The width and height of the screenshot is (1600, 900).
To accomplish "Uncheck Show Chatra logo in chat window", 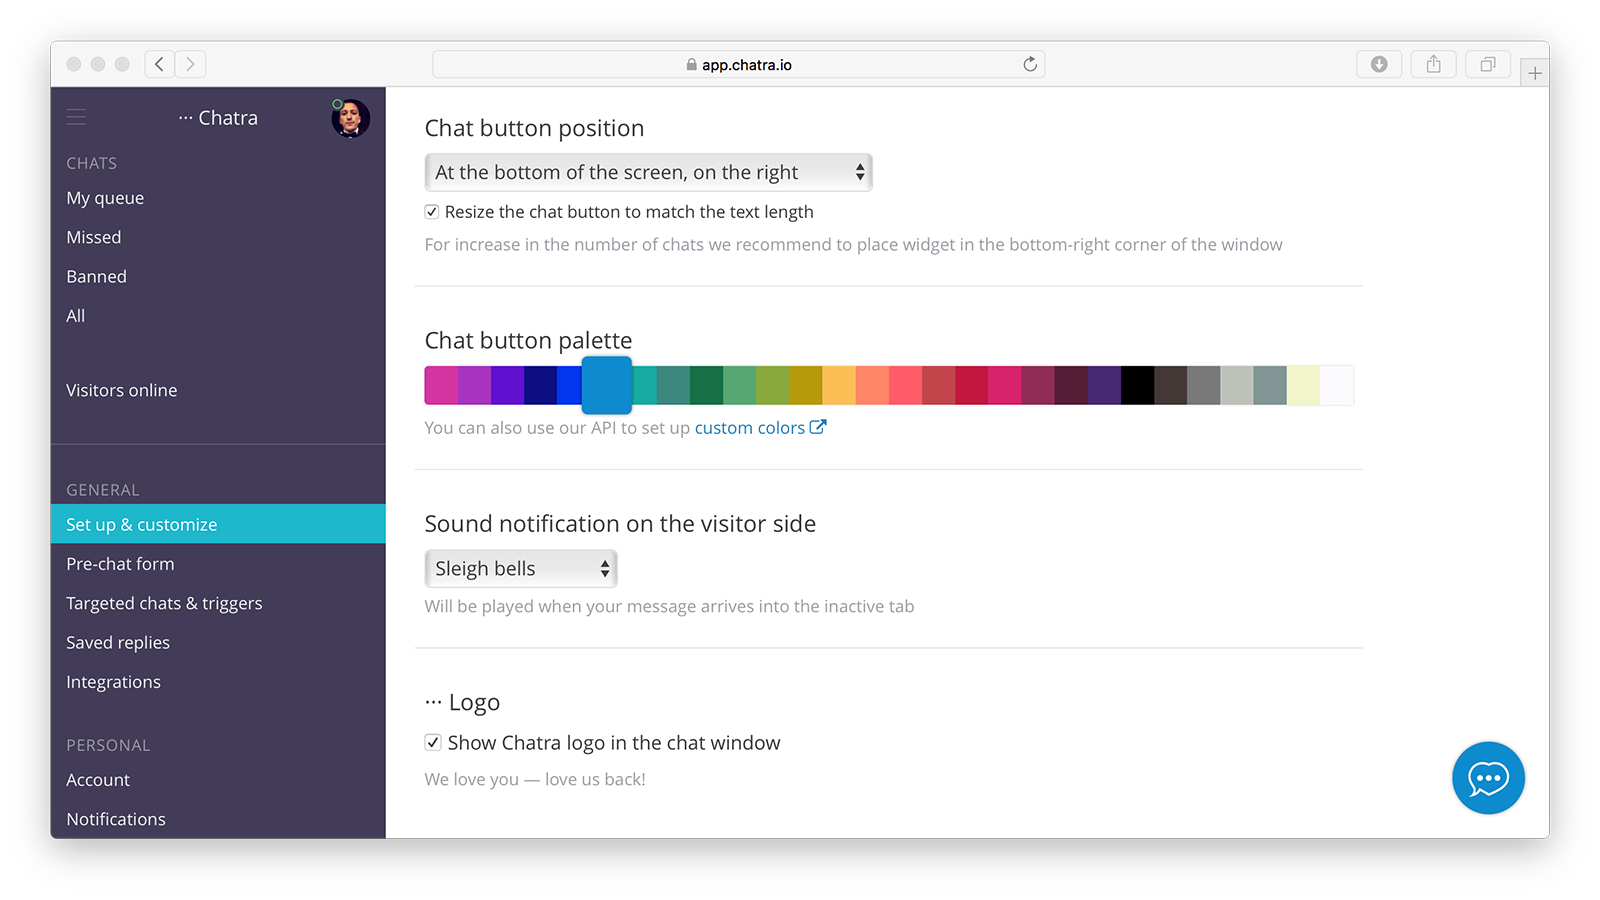I will tap(433, 742).
